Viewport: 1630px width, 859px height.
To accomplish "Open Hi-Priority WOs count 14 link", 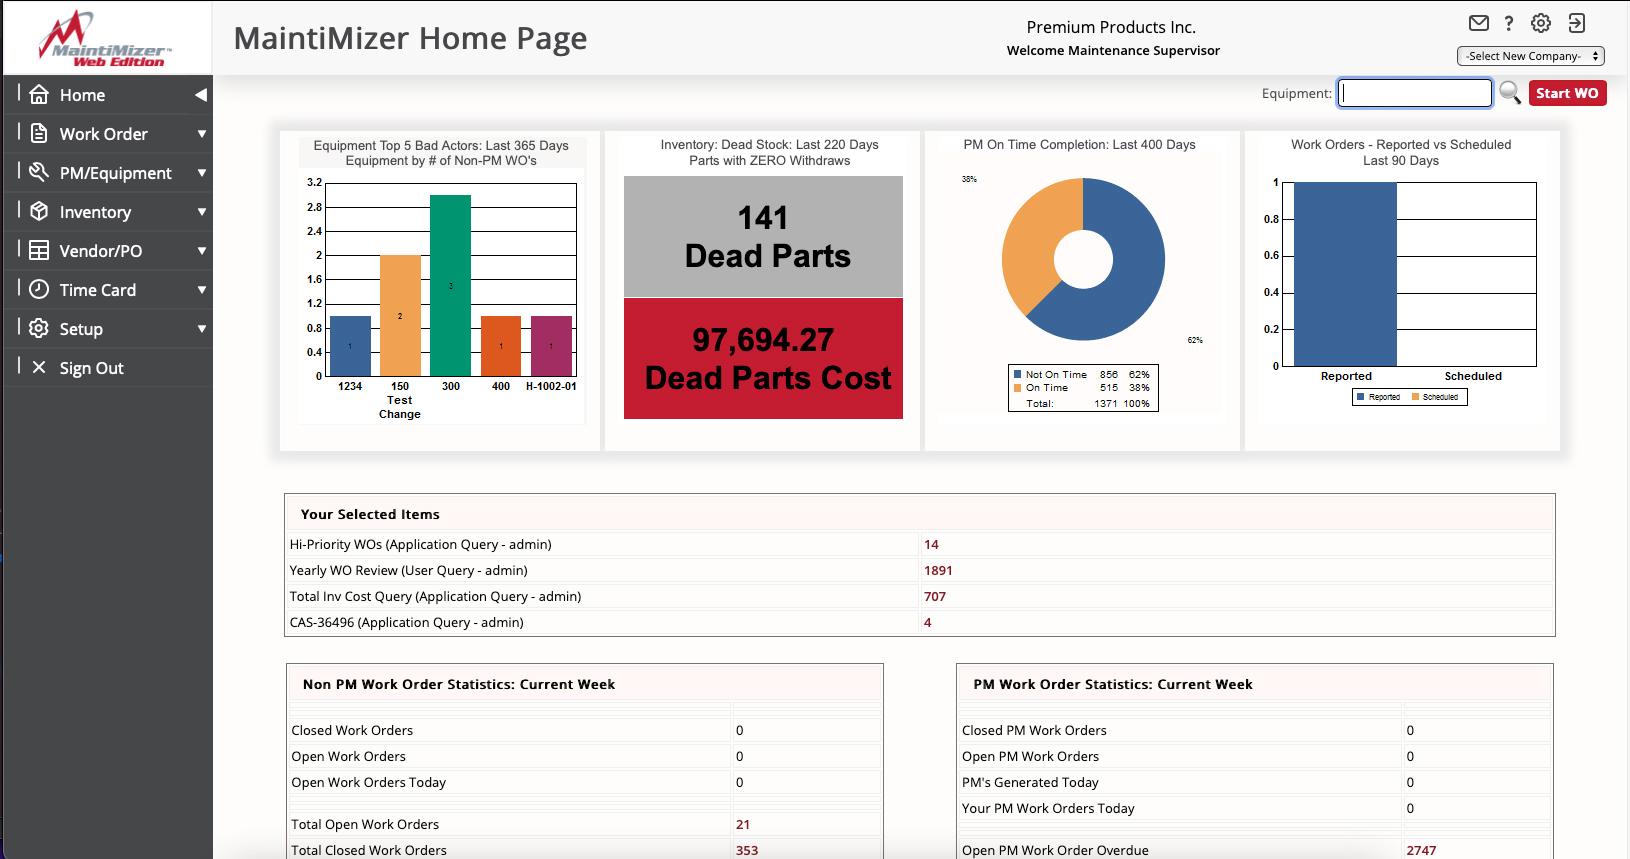I will 931,545.
